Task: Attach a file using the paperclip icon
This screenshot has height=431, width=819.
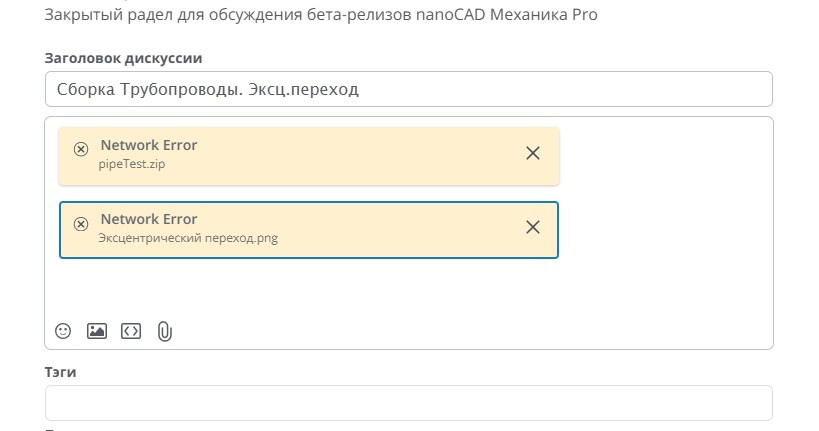Action: pyautogui.click(x=165, y=331)
